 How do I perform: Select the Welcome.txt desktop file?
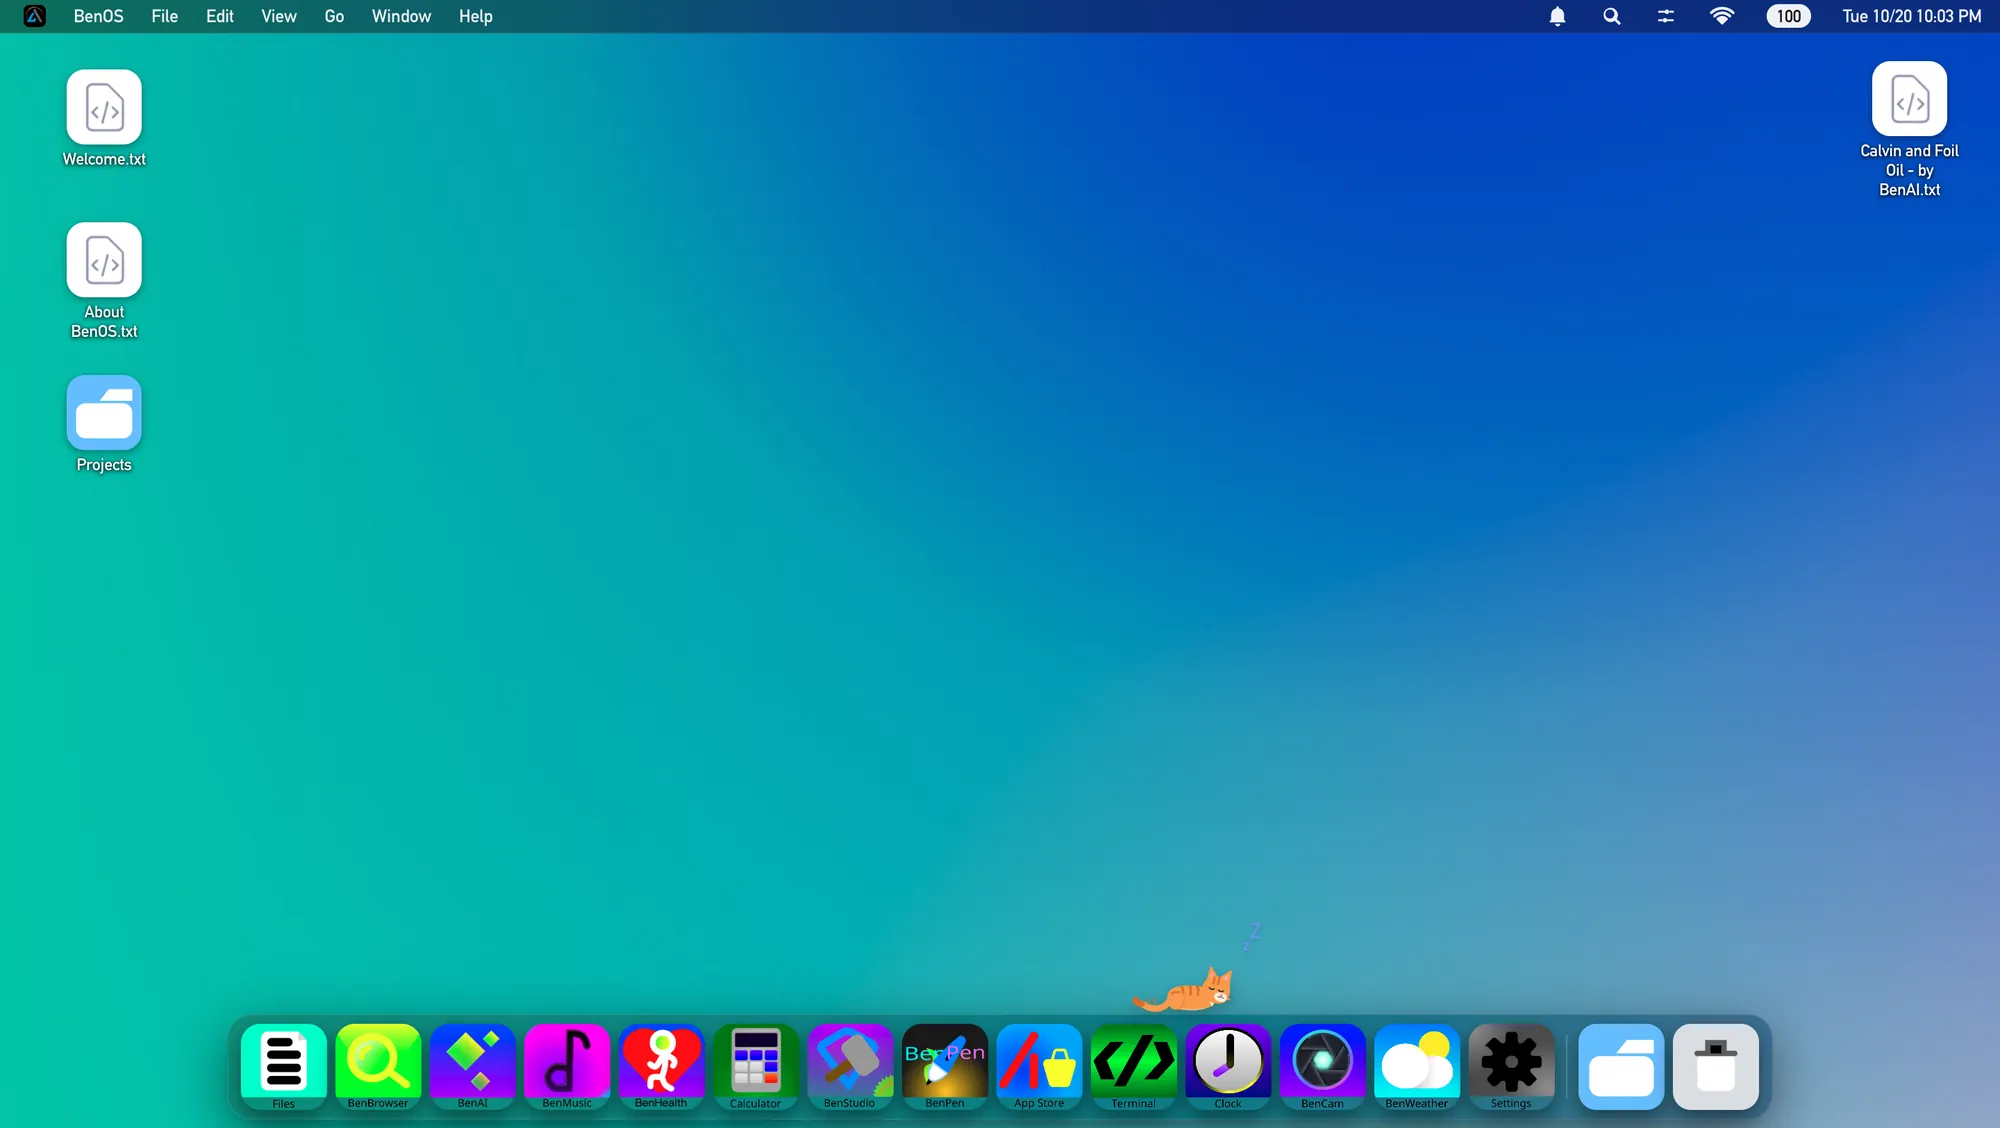[x=104, y=118]
